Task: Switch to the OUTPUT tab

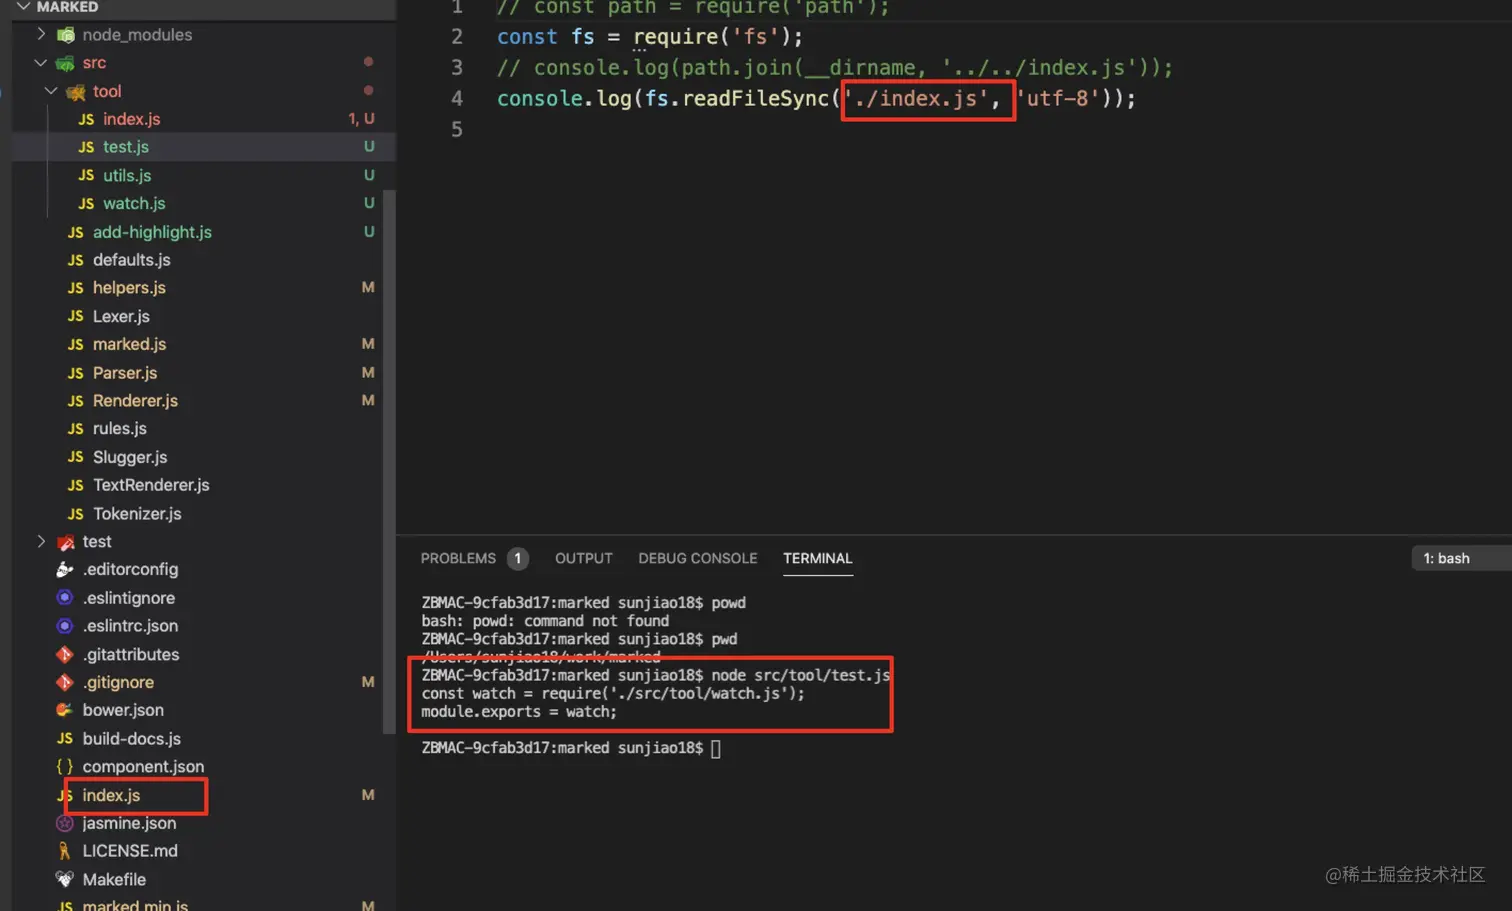Action: (x=584, y=559)
